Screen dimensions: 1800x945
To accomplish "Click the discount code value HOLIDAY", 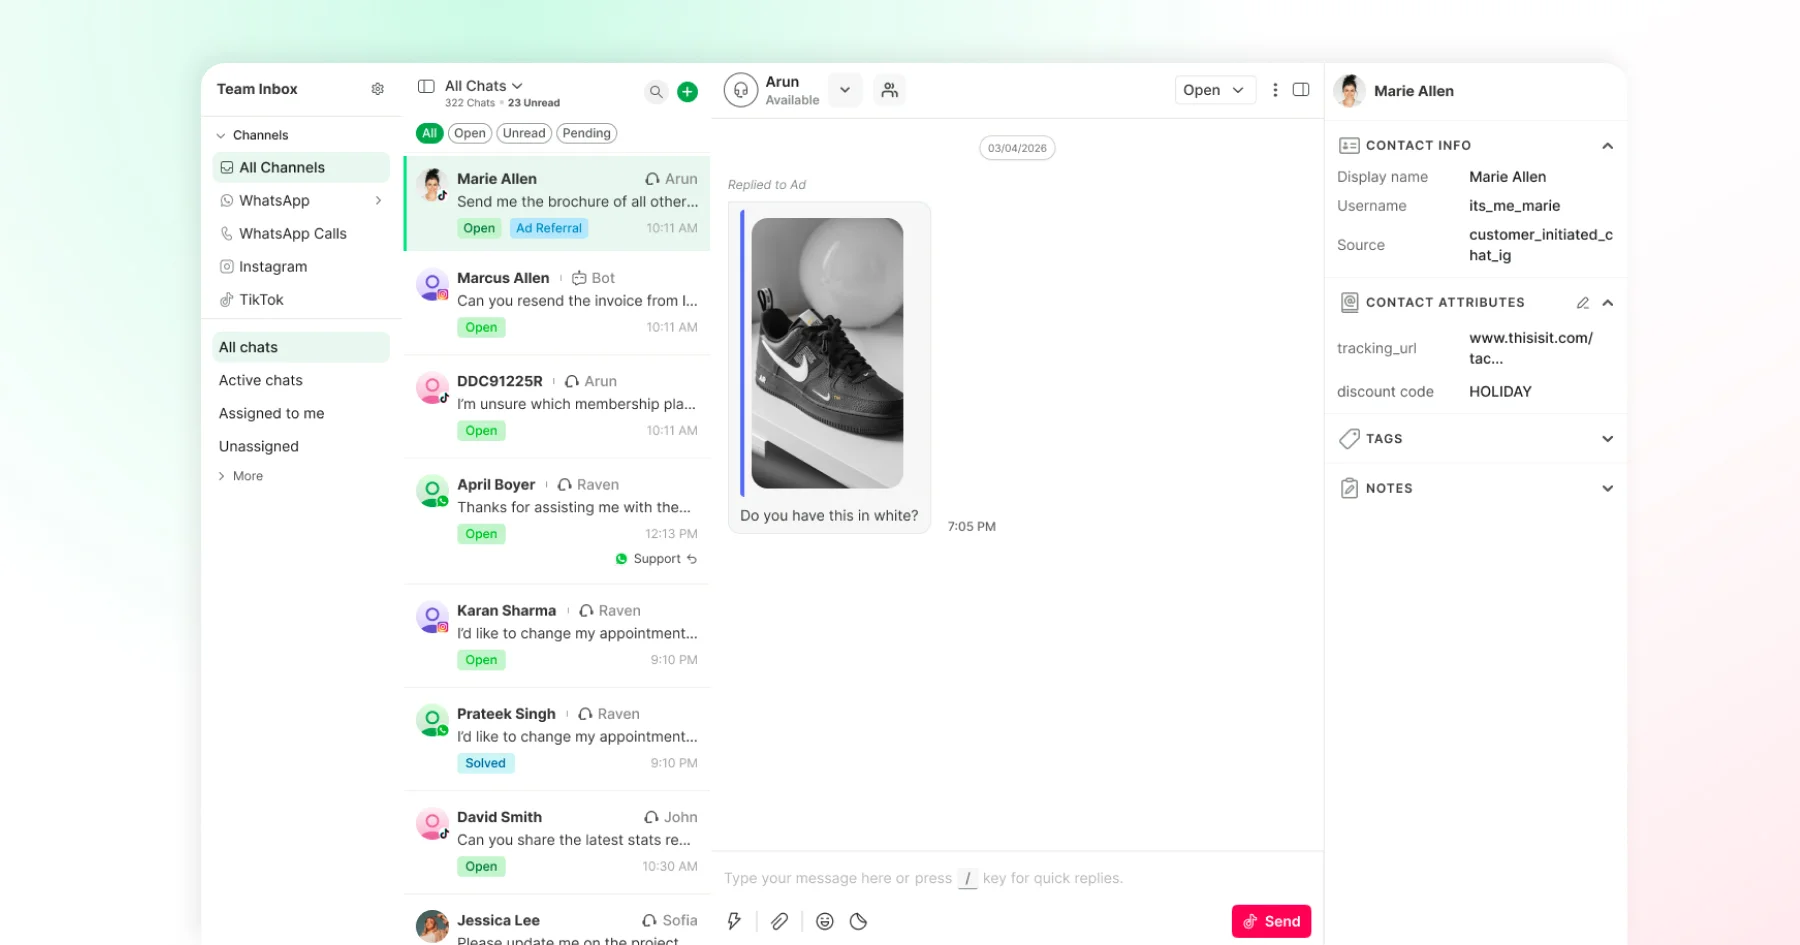I will 1500,392.
